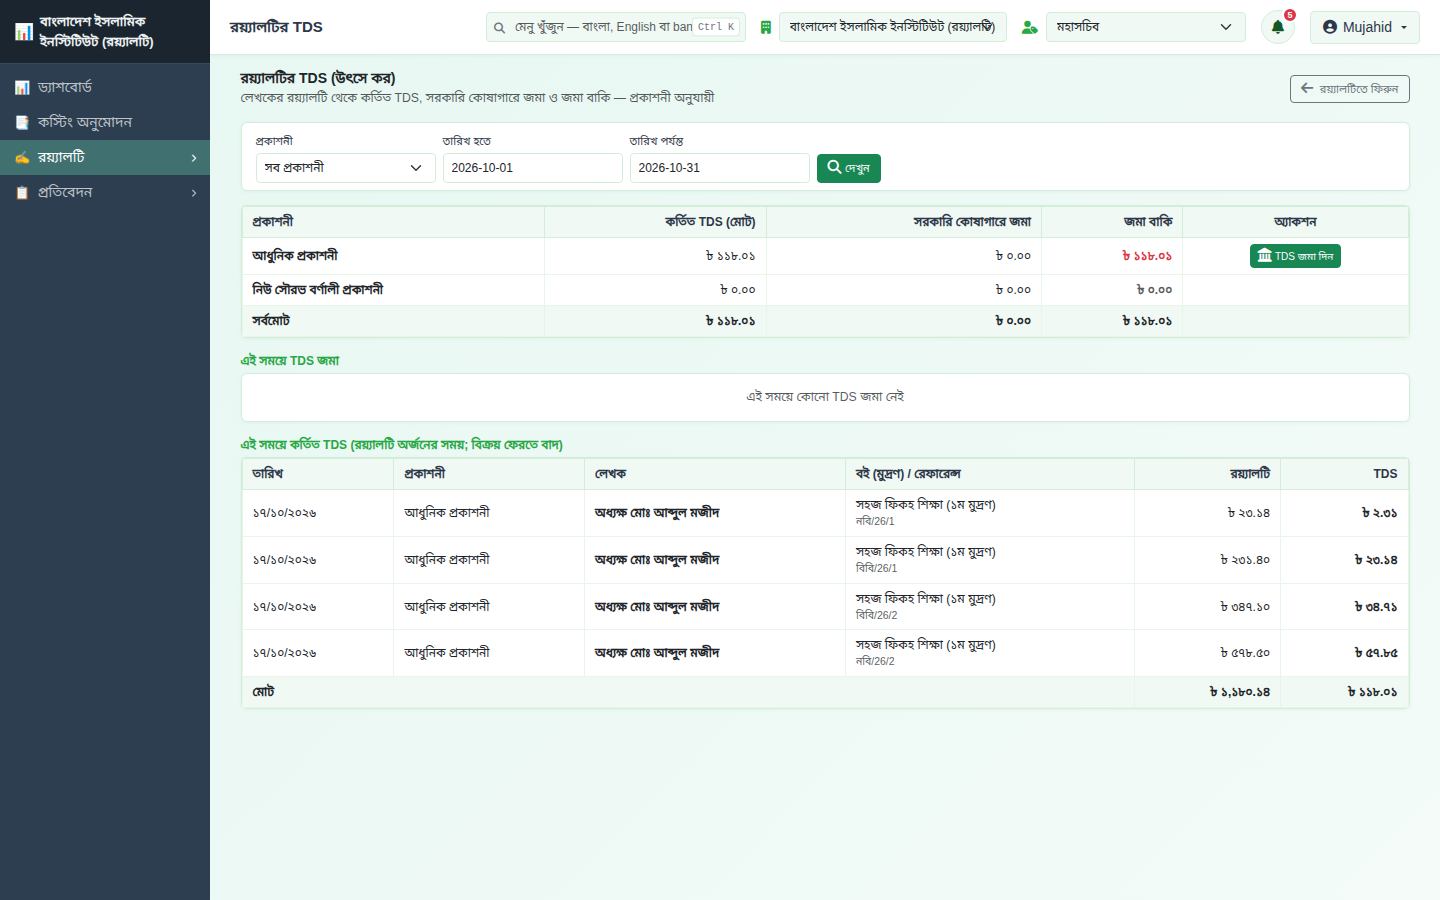Click the app logo chart icon

(x=23, y=32)
